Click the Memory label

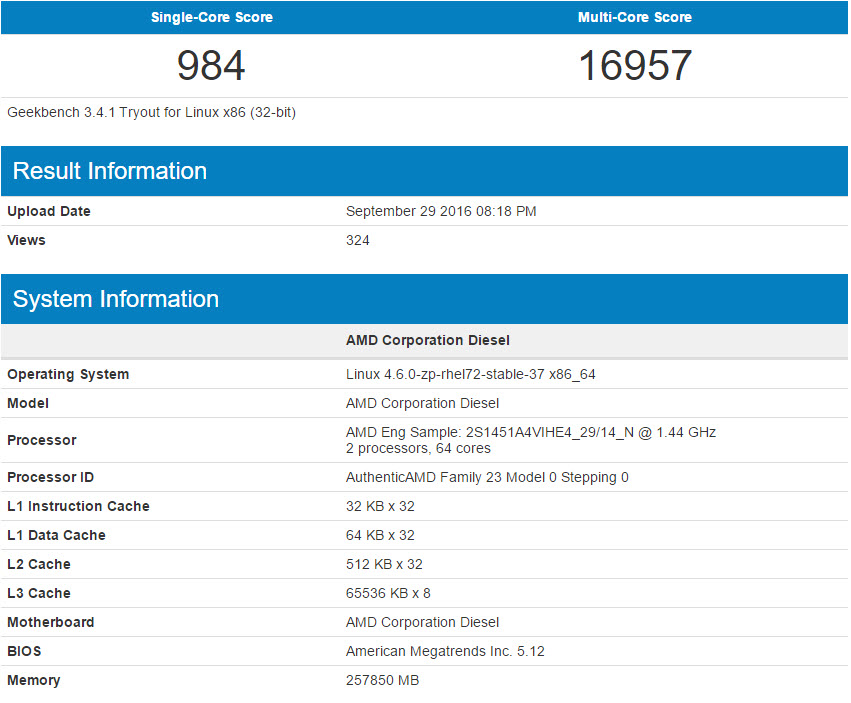pos(34,680)
